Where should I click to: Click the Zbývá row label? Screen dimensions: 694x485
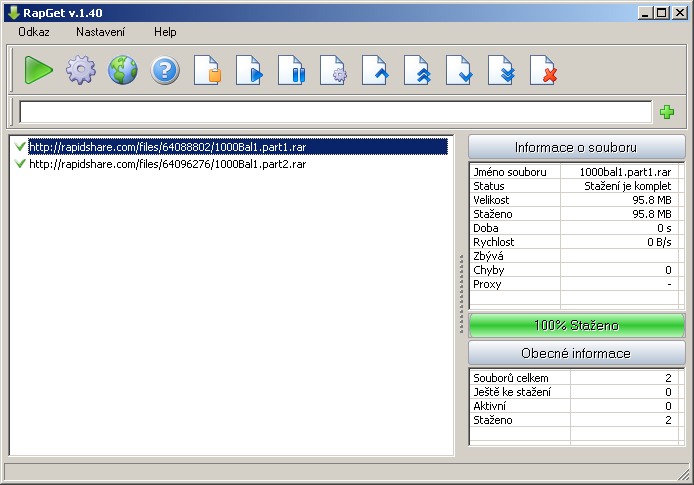click(x=488, y=256)
